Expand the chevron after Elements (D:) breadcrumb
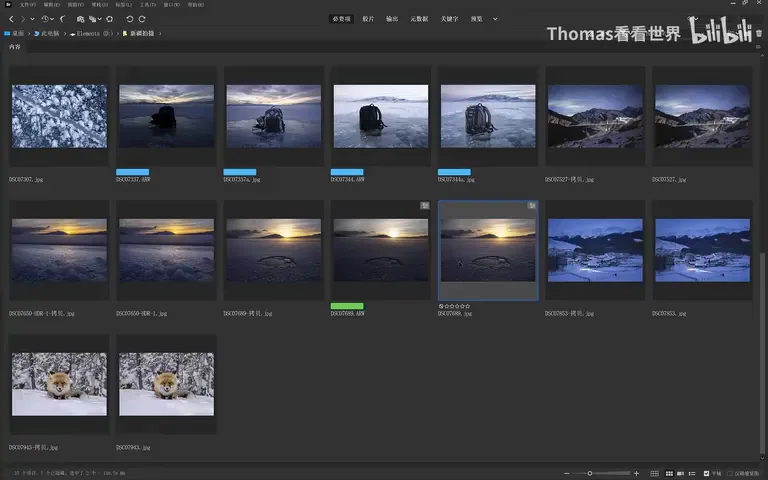Viewport: 768px width, 480px height. [x=118, y=33]
